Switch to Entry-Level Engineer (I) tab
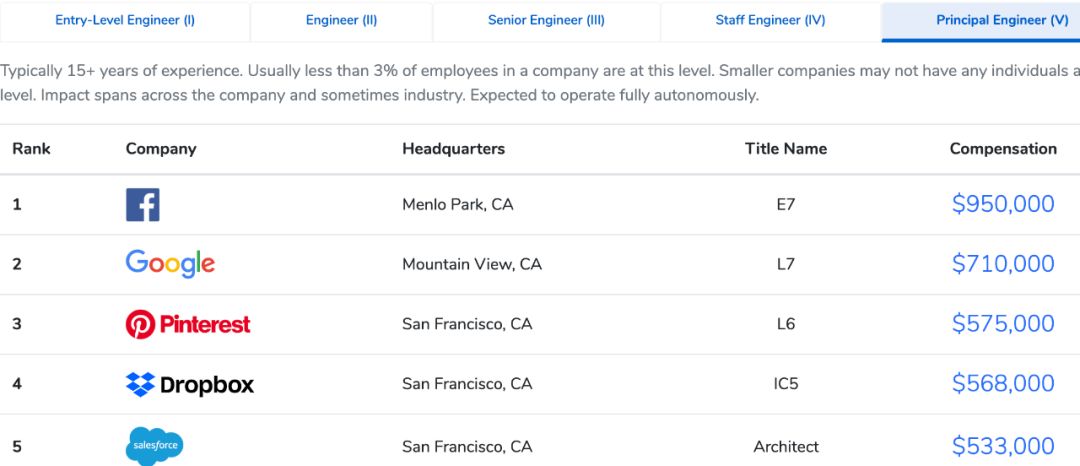 (x=125, y=21)
